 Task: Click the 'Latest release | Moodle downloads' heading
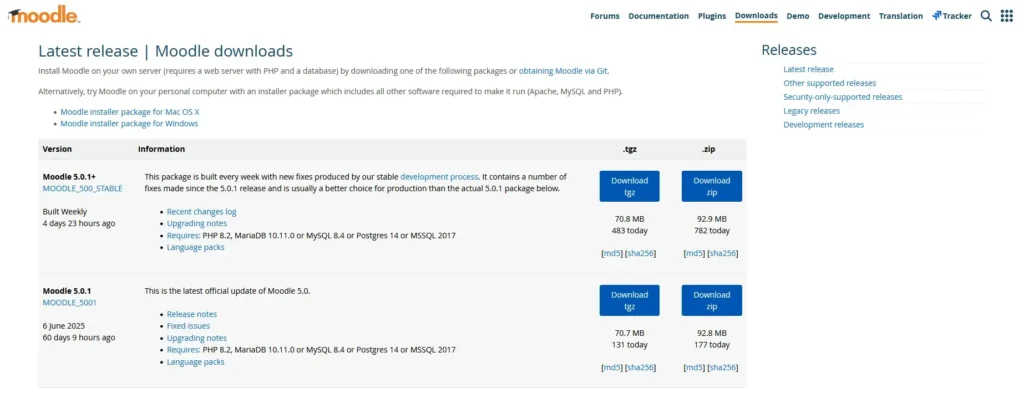[165, 51]
